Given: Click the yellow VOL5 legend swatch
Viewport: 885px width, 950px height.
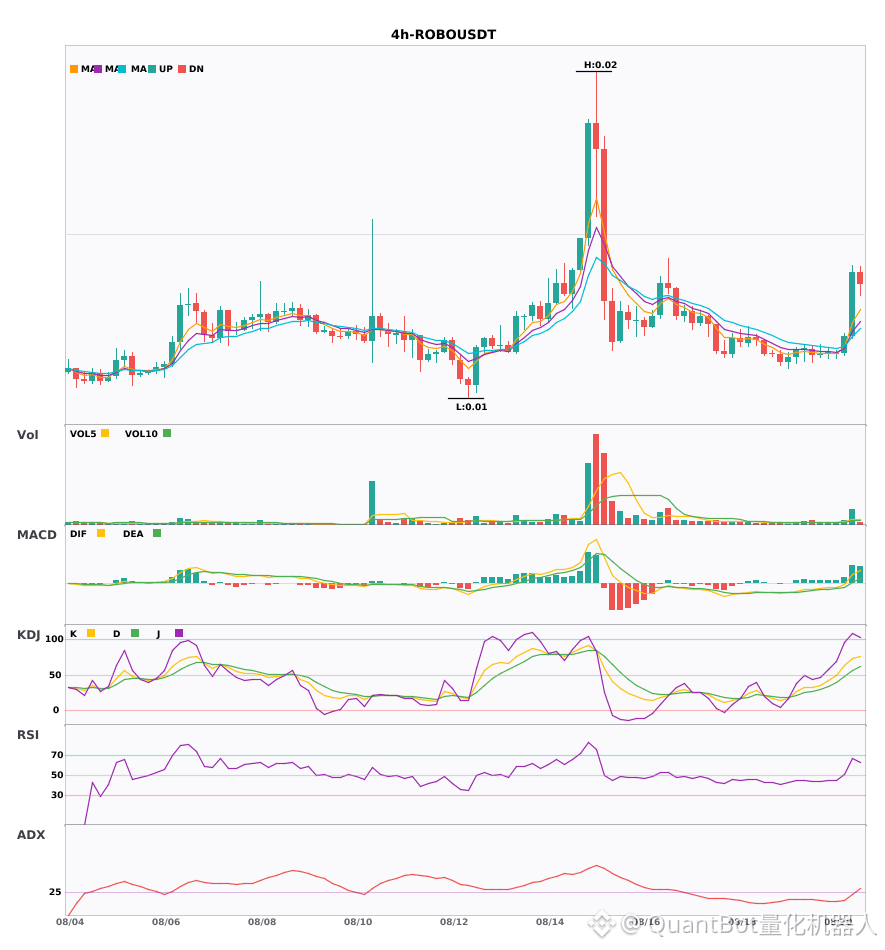Looking at the screenshot, I should pyautogui.click(x=105, y=433).
